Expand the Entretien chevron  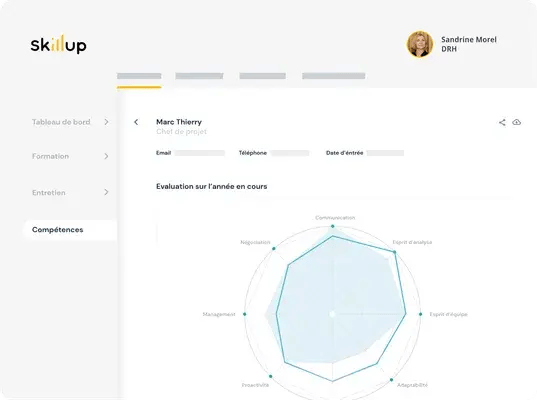[106, 192]
